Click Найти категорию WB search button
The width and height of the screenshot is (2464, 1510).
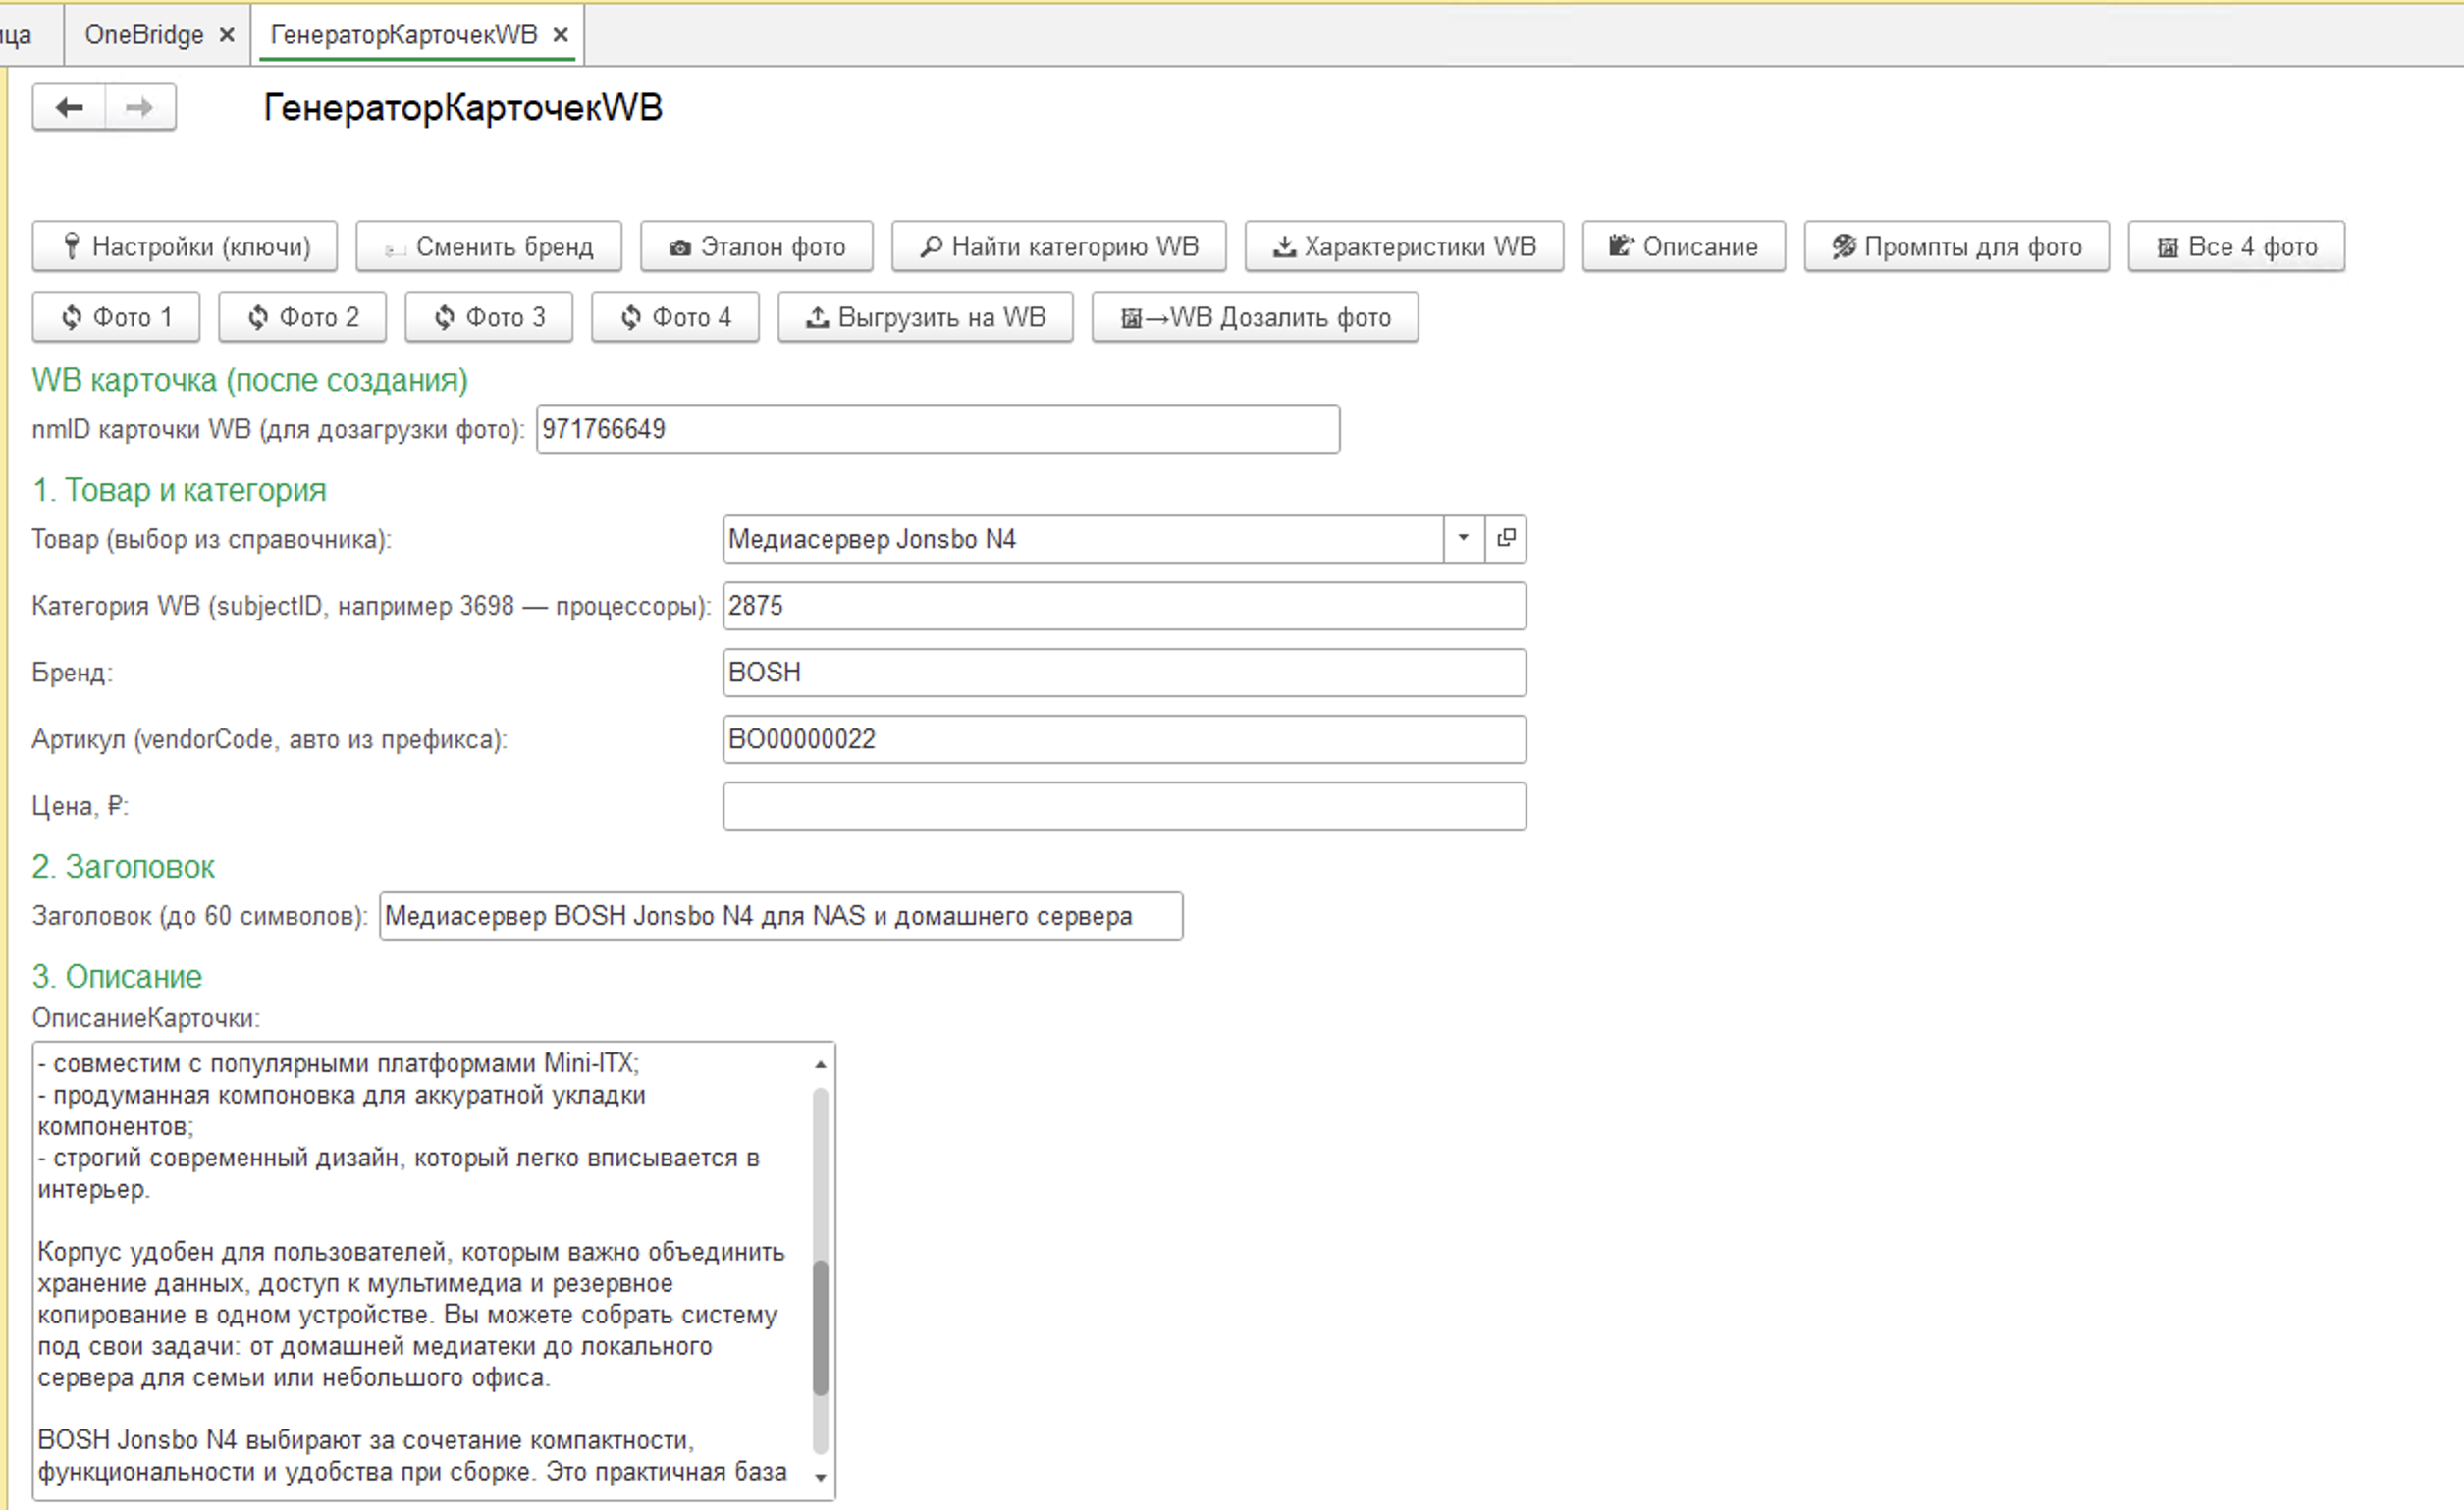pos(1059,247)
